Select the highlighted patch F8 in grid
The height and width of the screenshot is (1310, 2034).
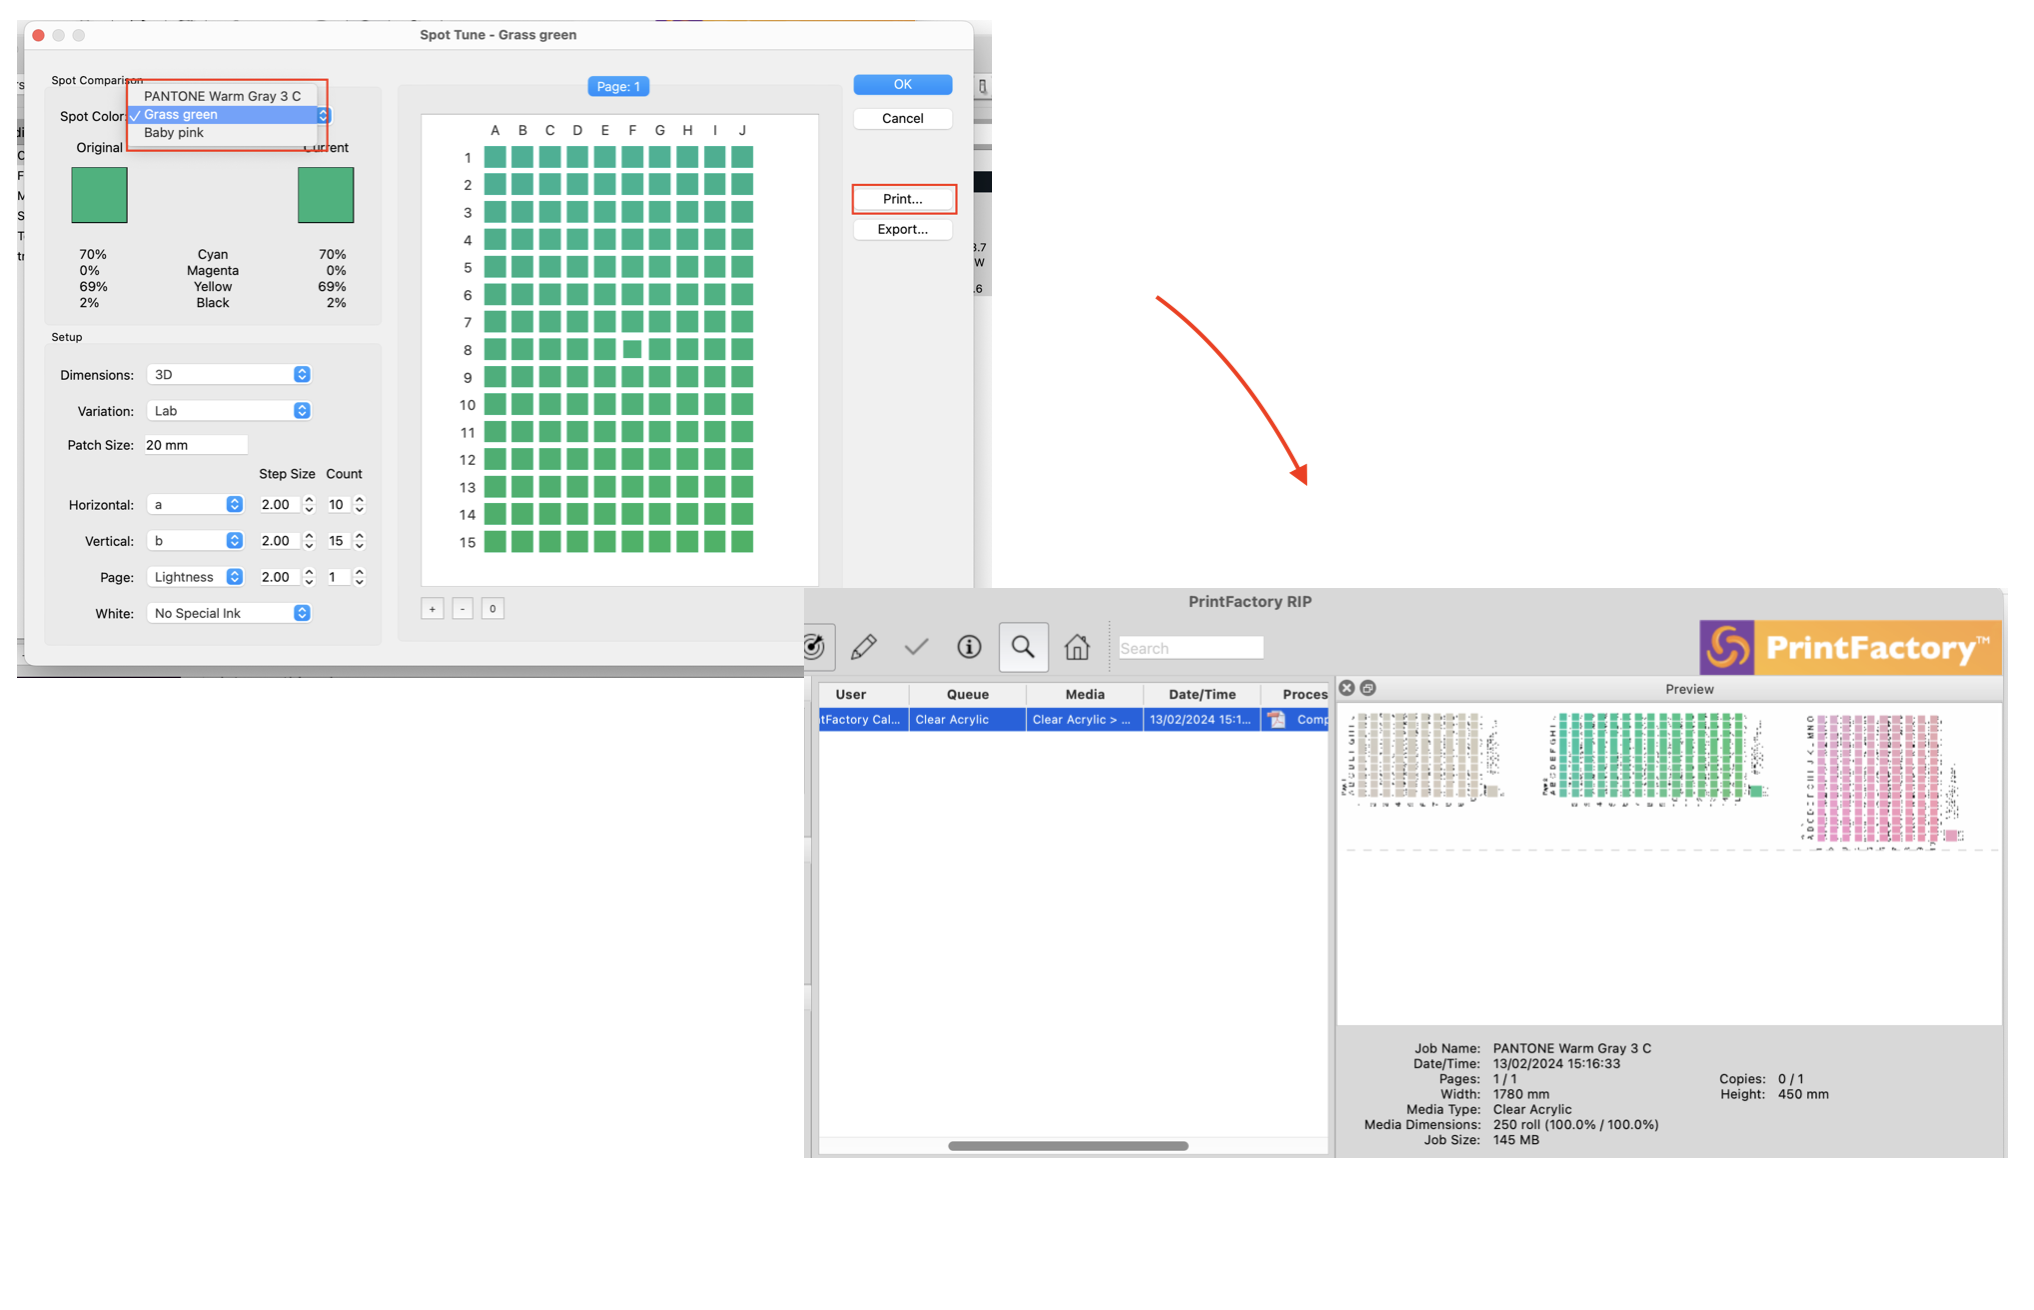tap(632, 349)
